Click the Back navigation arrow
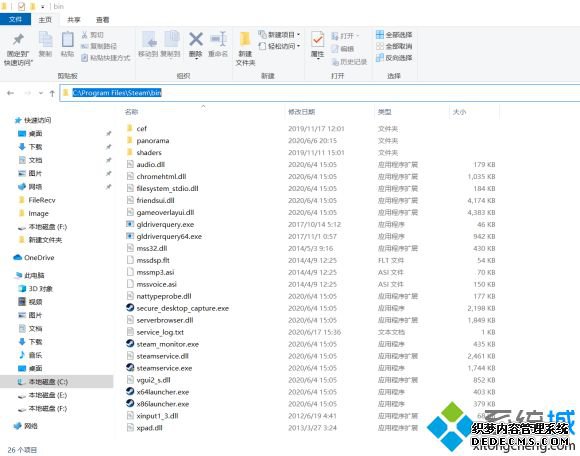580x456 pixels. pos(10,93)
